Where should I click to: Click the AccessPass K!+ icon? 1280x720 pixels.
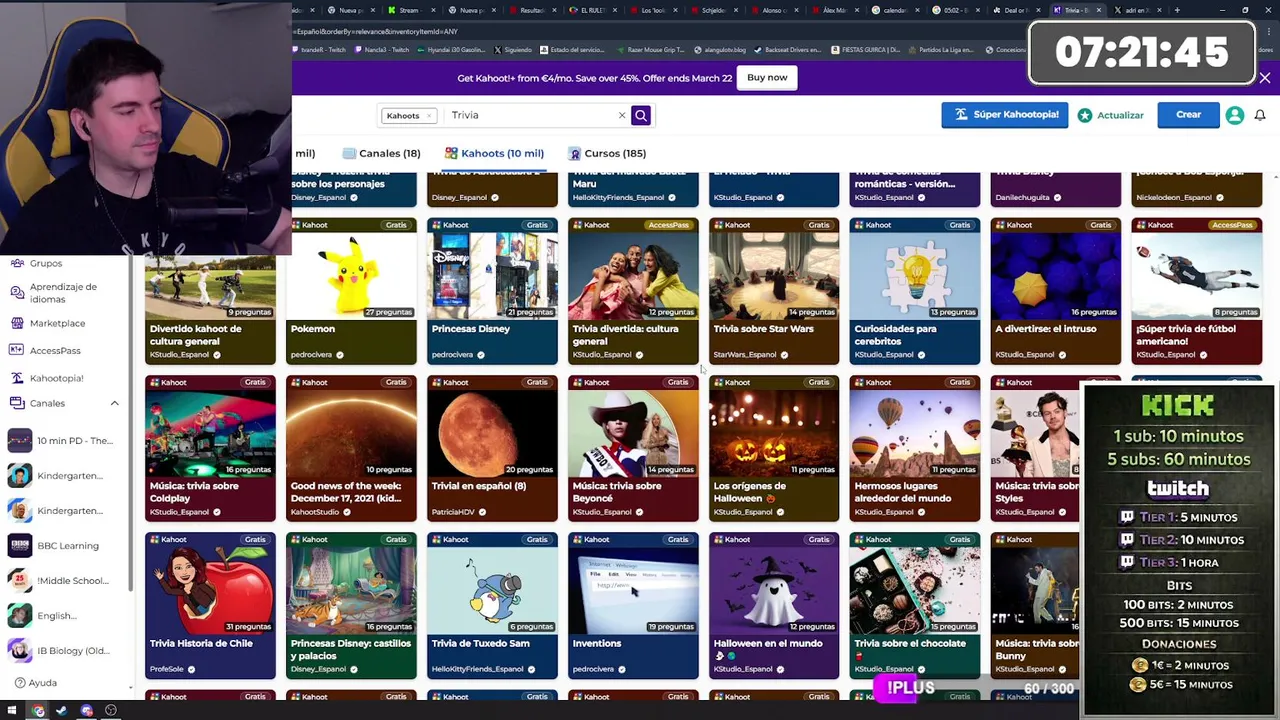click(x=17, y=350)
